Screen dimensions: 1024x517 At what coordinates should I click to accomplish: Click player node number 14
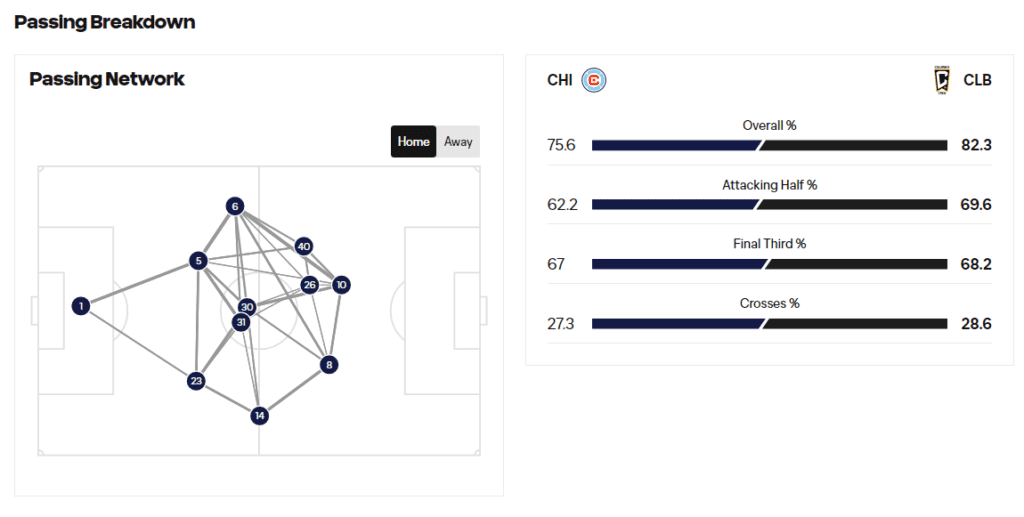point(259,415)
